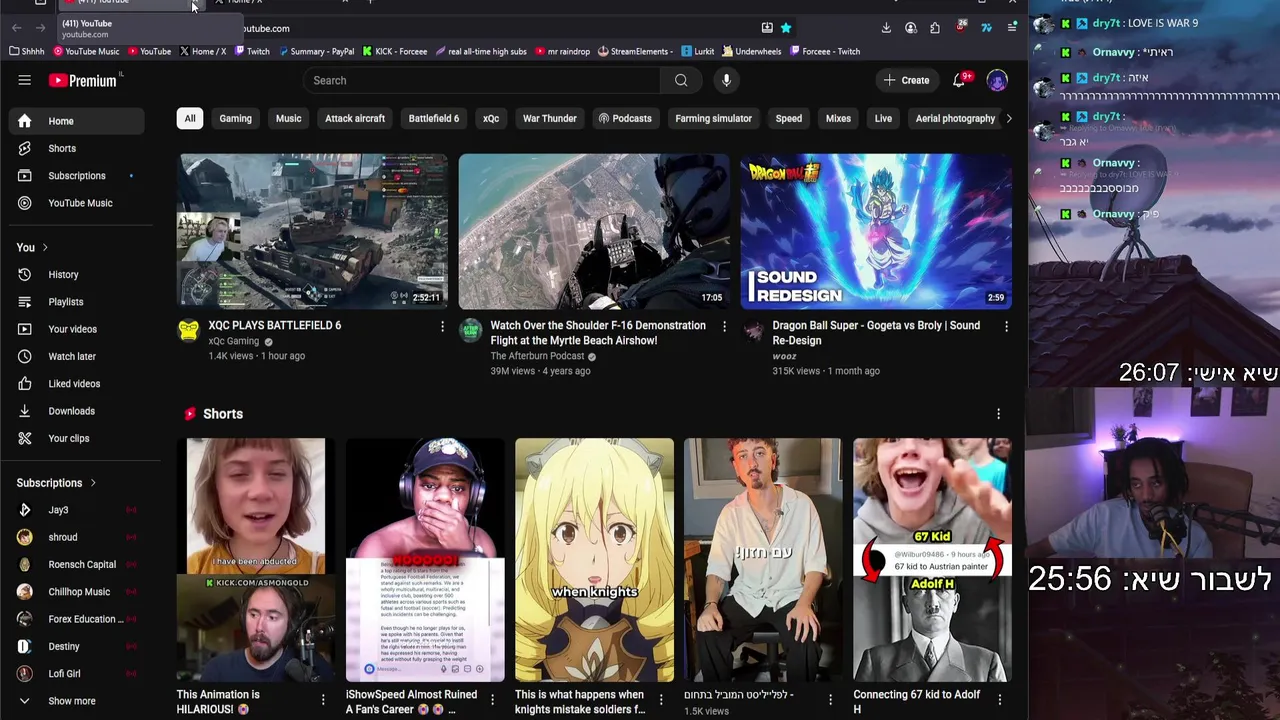Open Playlists in sidebar
The height and width of the screenshot is (720, 1280).
point(77,302)
